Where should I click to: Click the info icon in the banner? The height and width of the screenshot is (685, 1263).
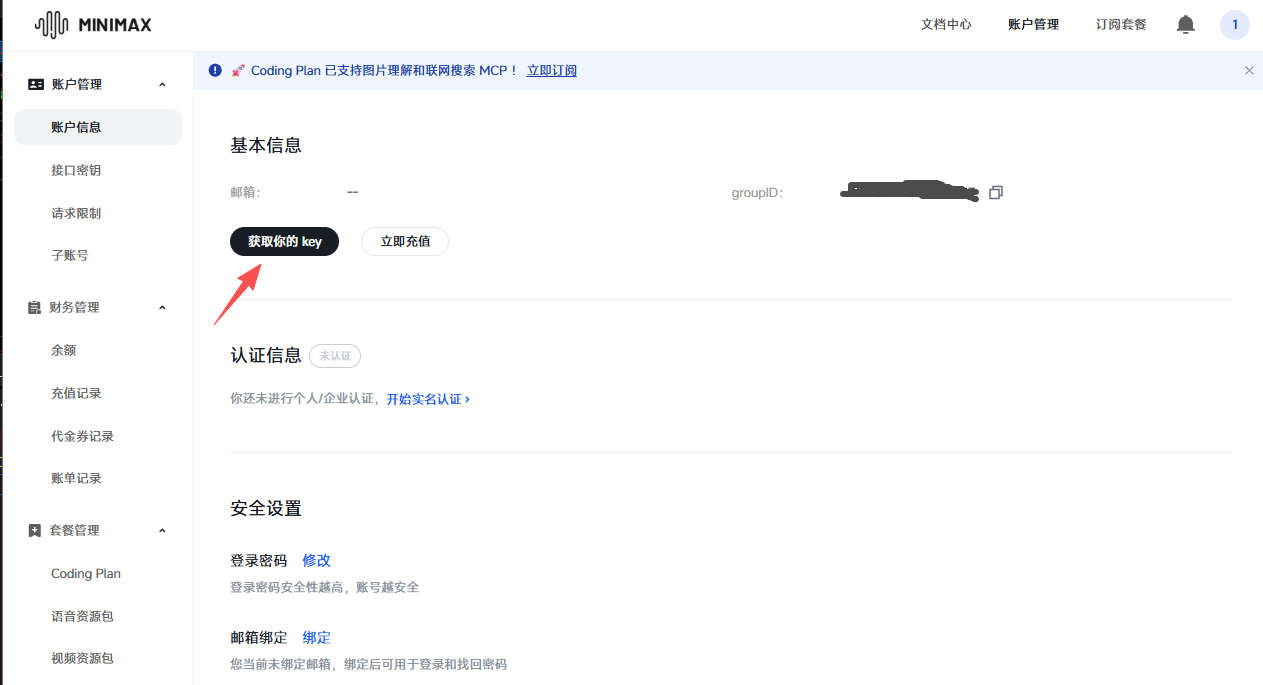pos(215,70)
